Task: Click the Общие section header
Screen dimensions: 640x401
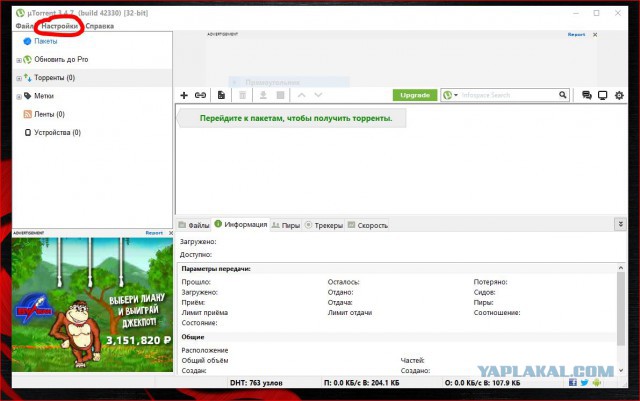Action: (193, 337)
